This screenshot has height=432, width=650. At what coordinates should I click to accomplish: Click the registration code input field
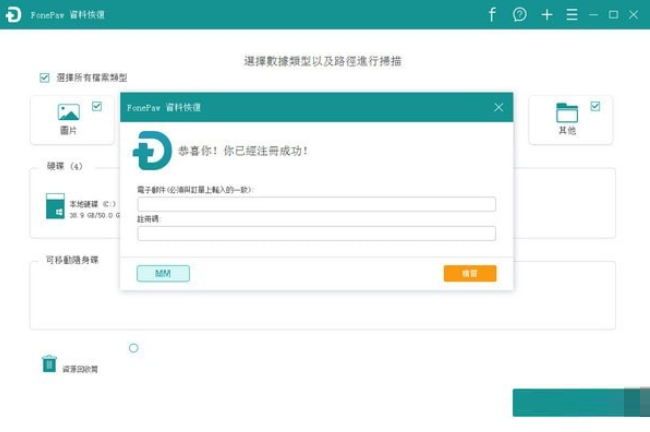tap(317, 233)
